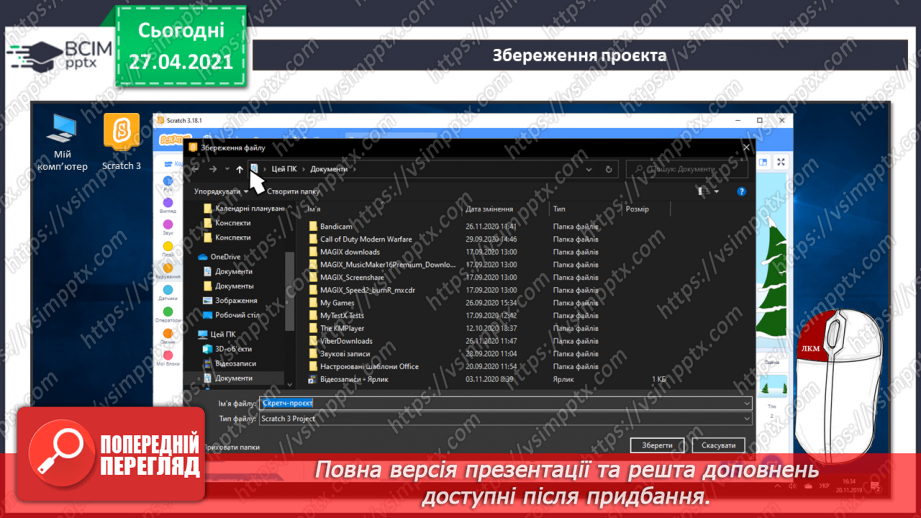Refresh the Документи folder listing

click(609, 169)
